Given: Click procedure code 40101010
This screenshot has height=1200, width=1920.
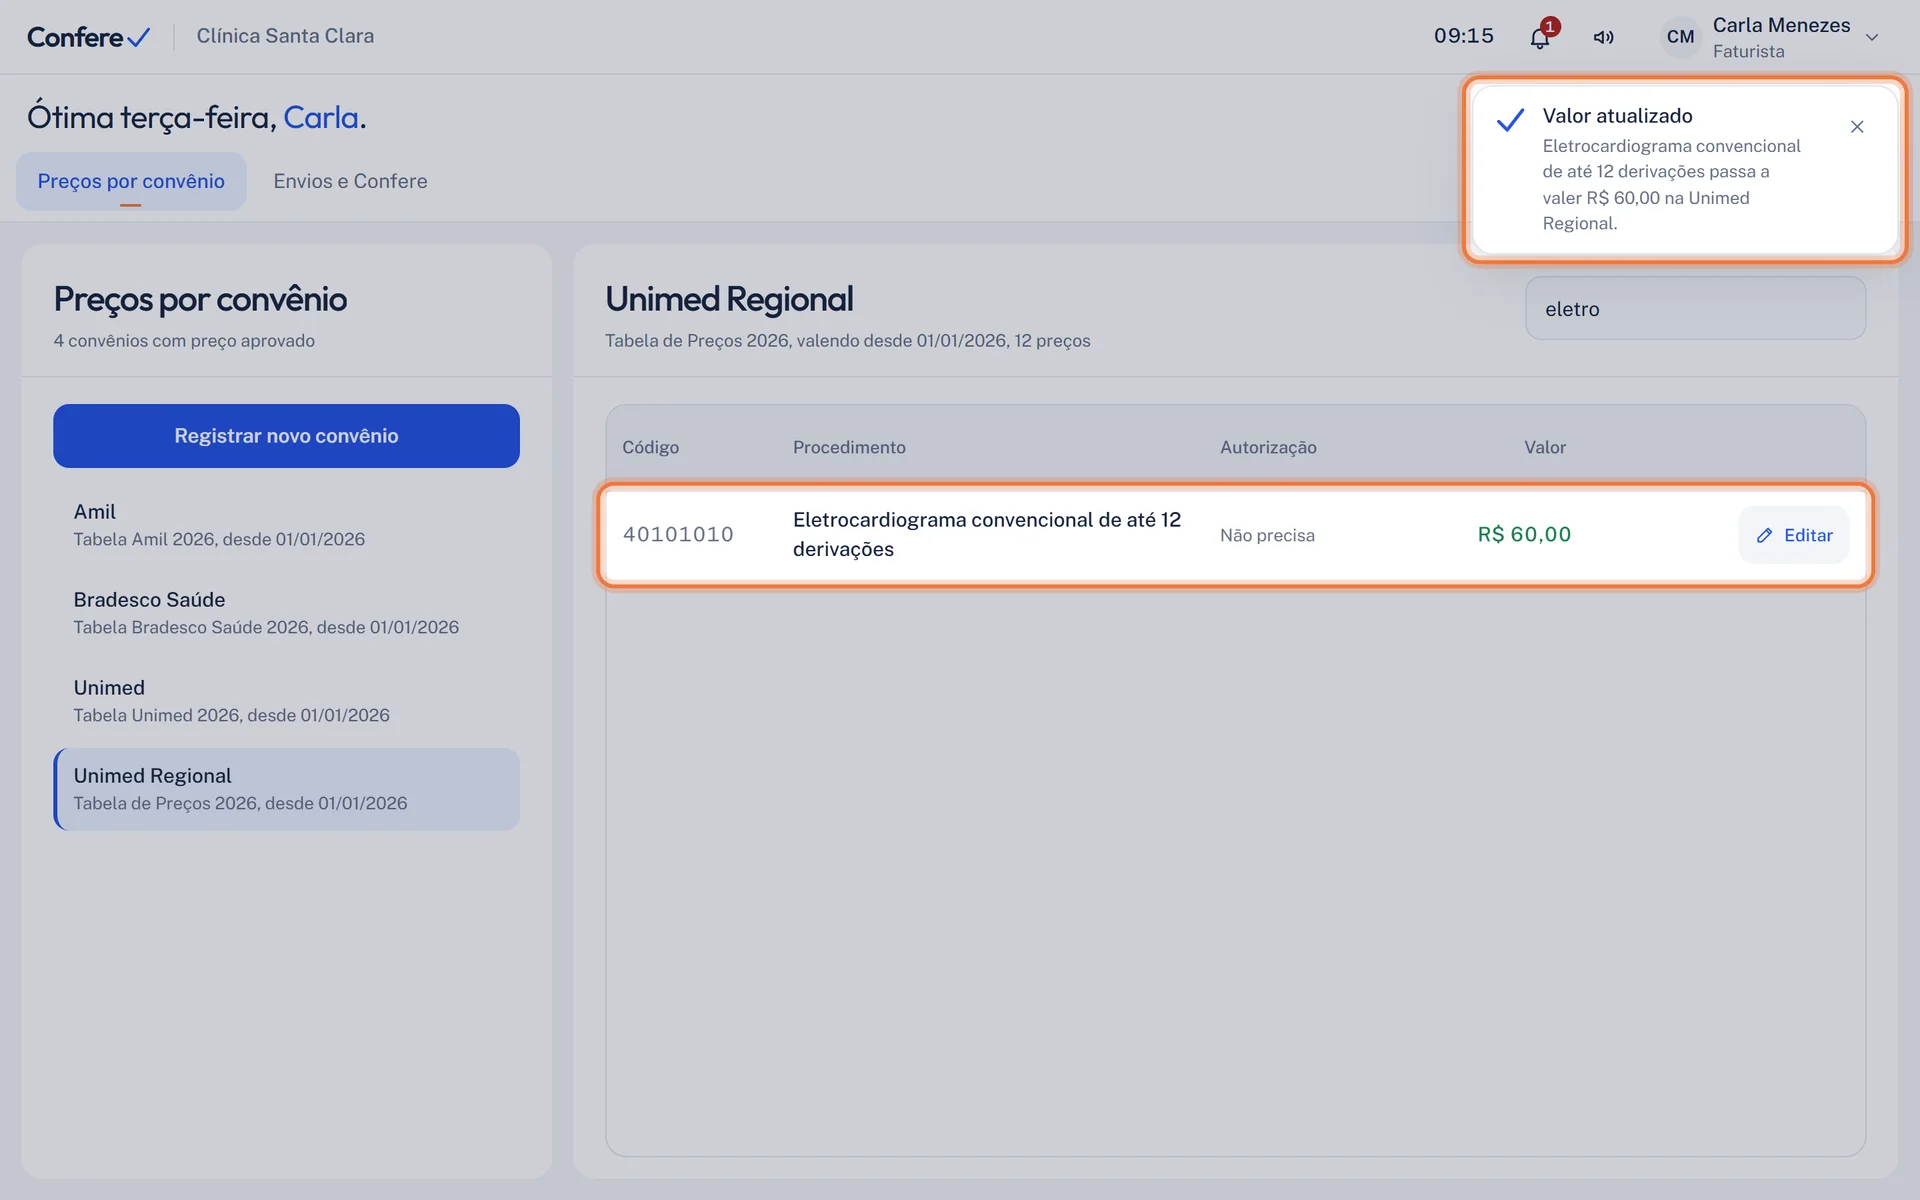Looking at the screenshot, I should point(678,535).
